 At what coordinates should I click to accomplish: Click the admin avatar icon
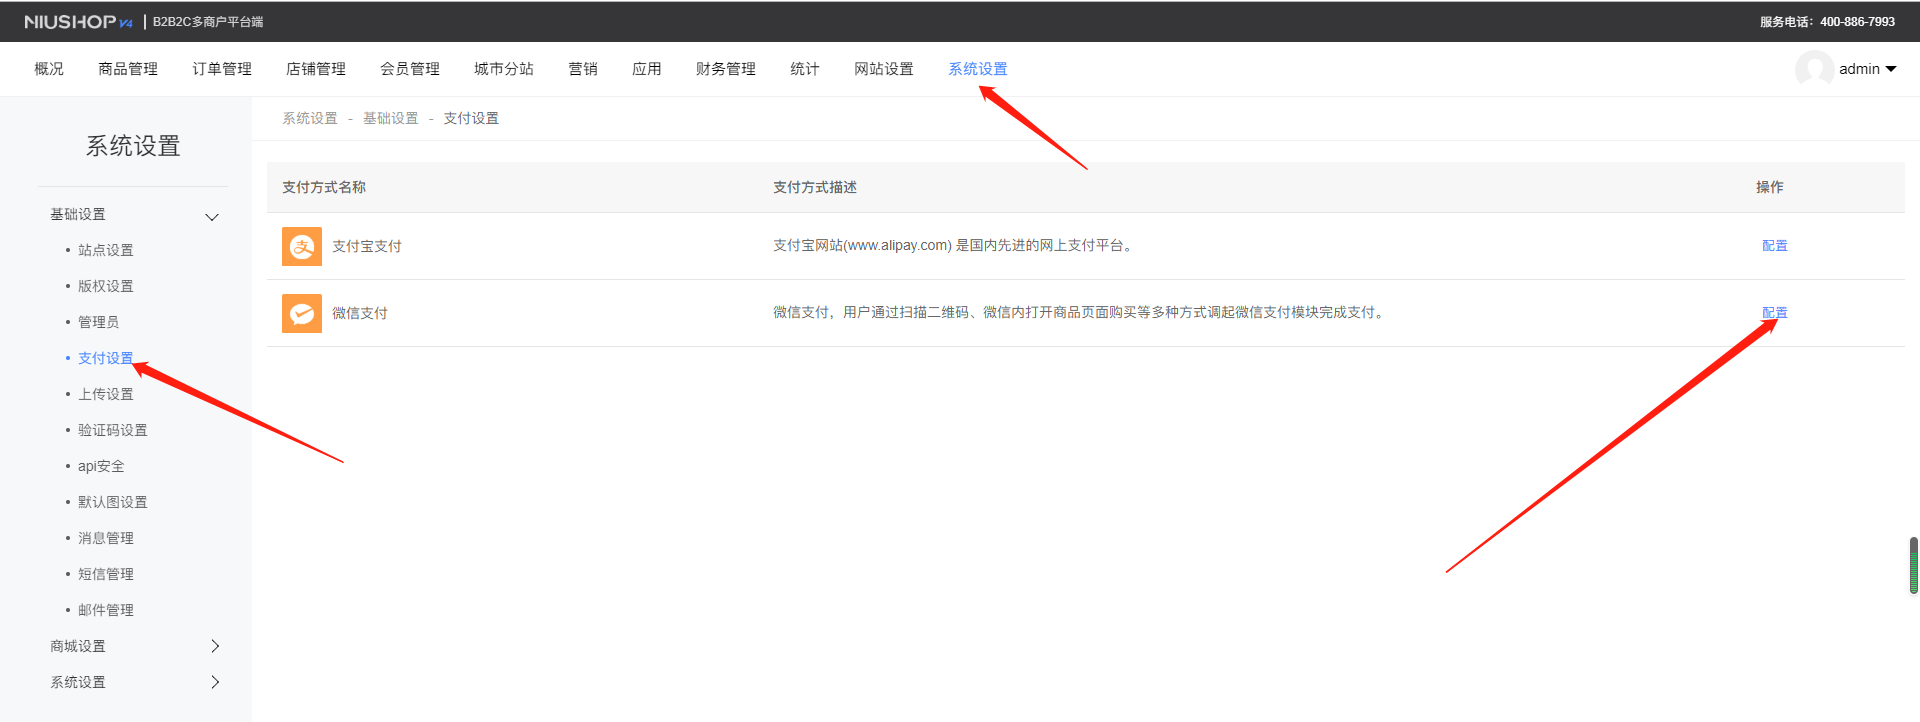click(x=1814, y=69)
